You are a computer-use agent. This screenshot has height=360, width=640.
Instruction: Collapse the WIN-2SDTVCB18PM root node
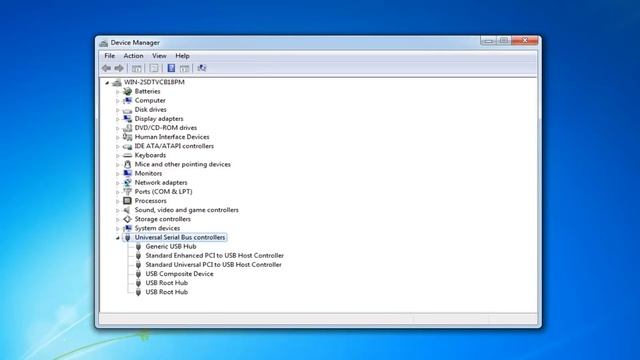(x=107, y=82)
